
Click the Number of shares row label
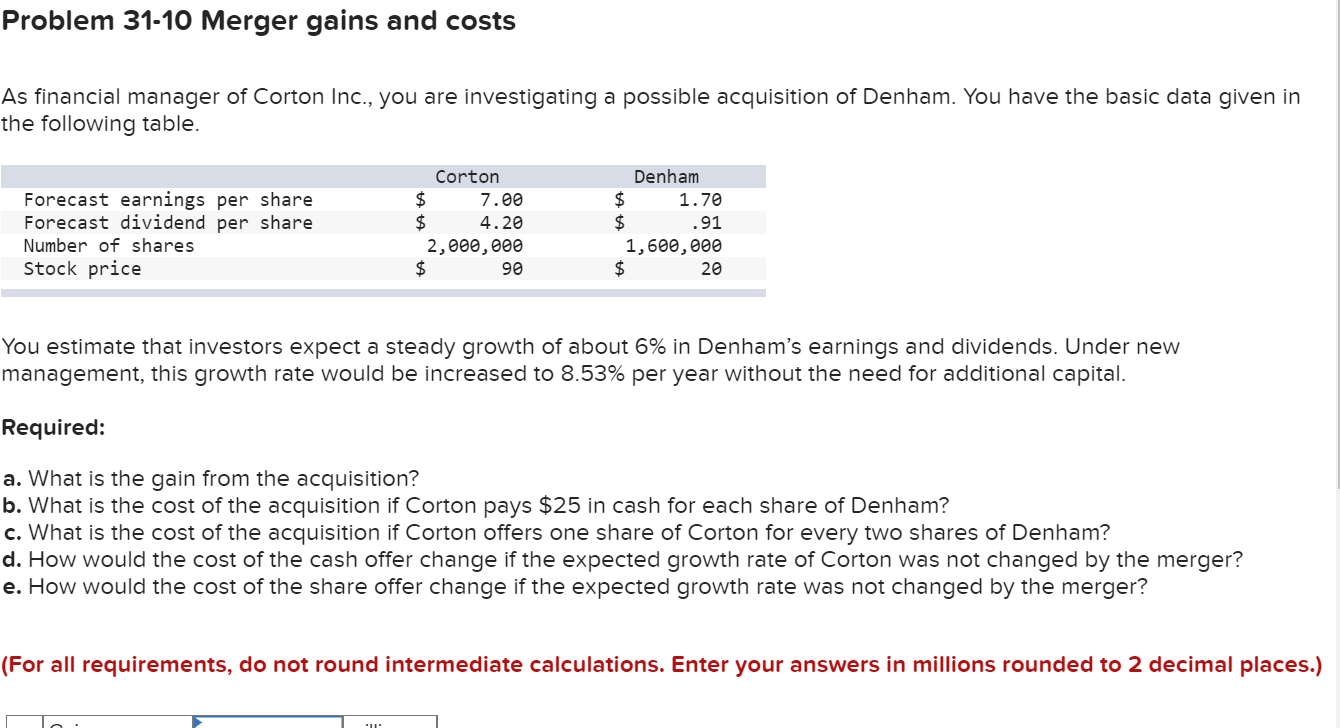click(x=109, y=246)
